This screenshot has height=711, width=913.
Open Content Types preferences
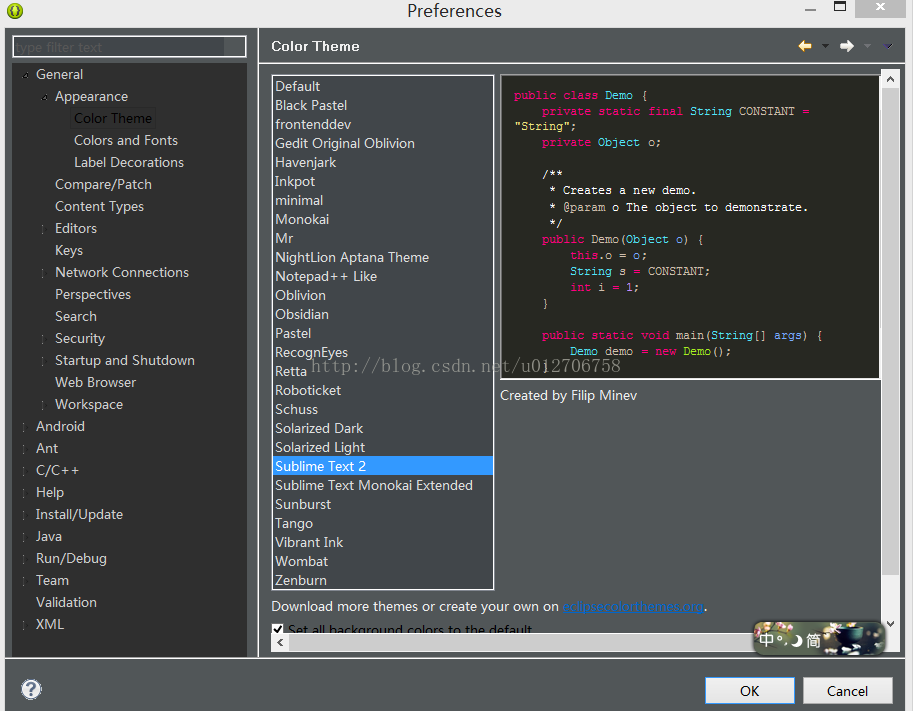coord(99,207)
